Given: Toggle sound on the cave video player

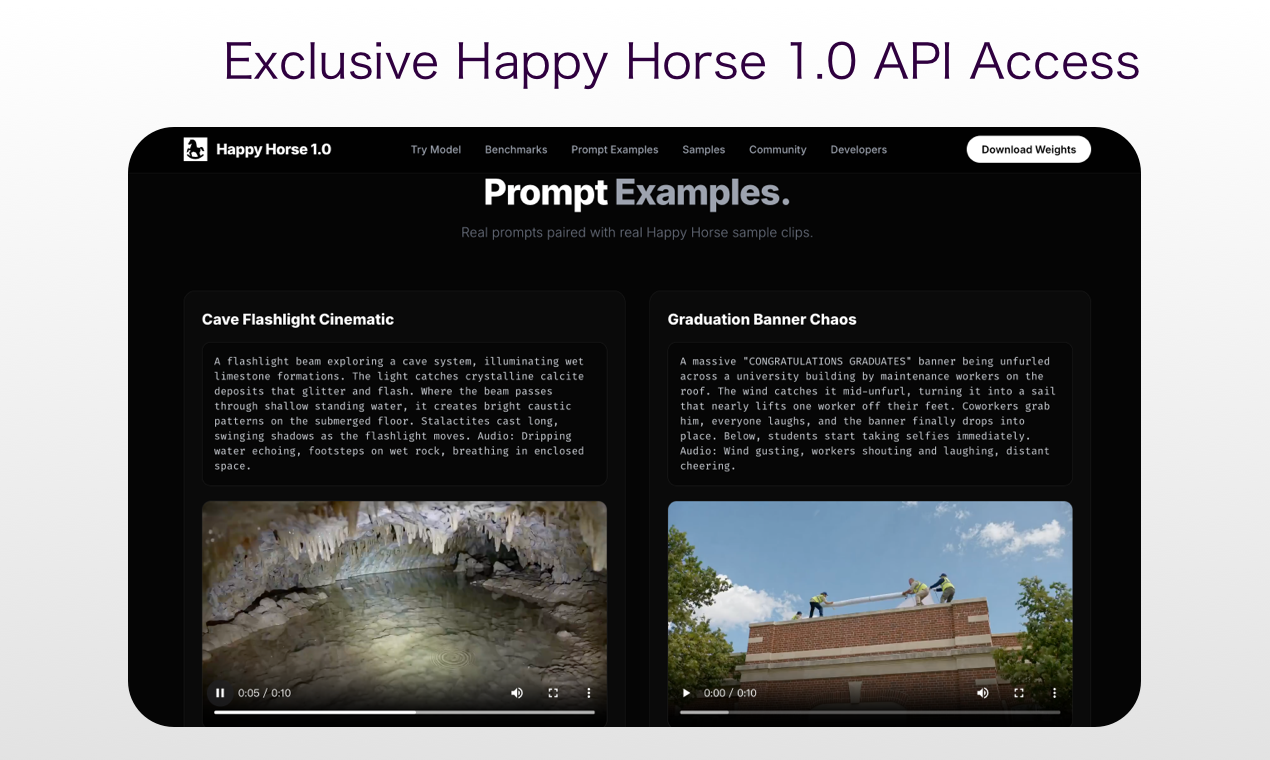Looking at the screenshot, I should click(x=517, y=692).
